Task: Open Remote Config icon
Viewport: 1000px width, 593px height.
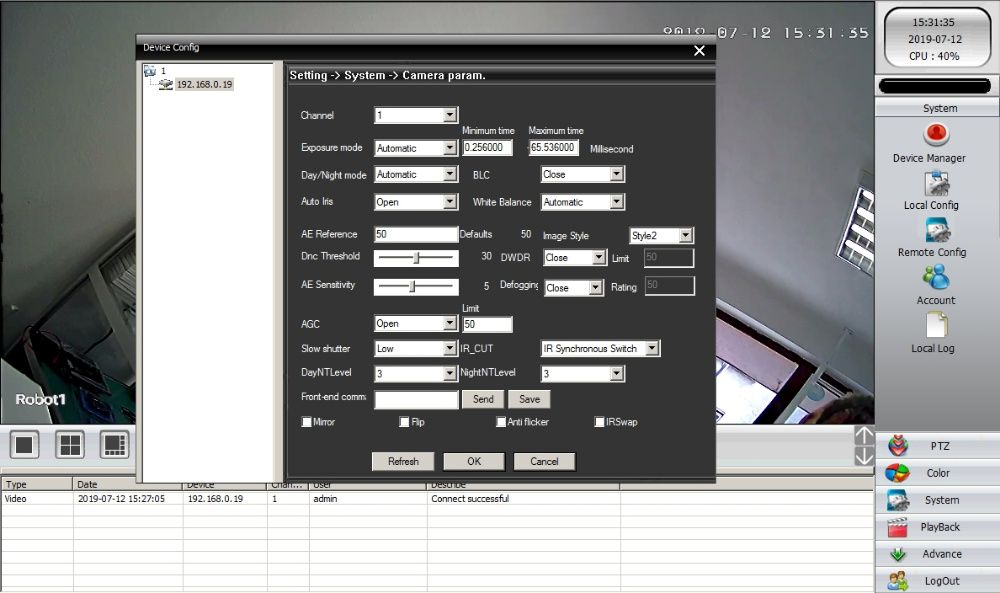Action: point(938,230)
